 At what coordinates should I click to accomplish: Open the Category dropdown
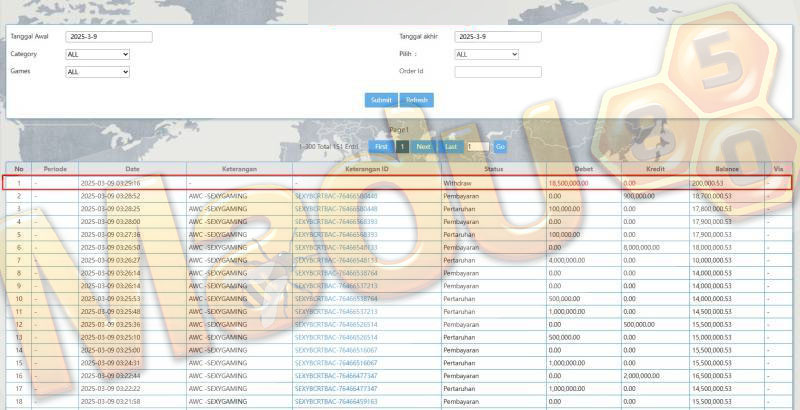click(x=97, y=55)
